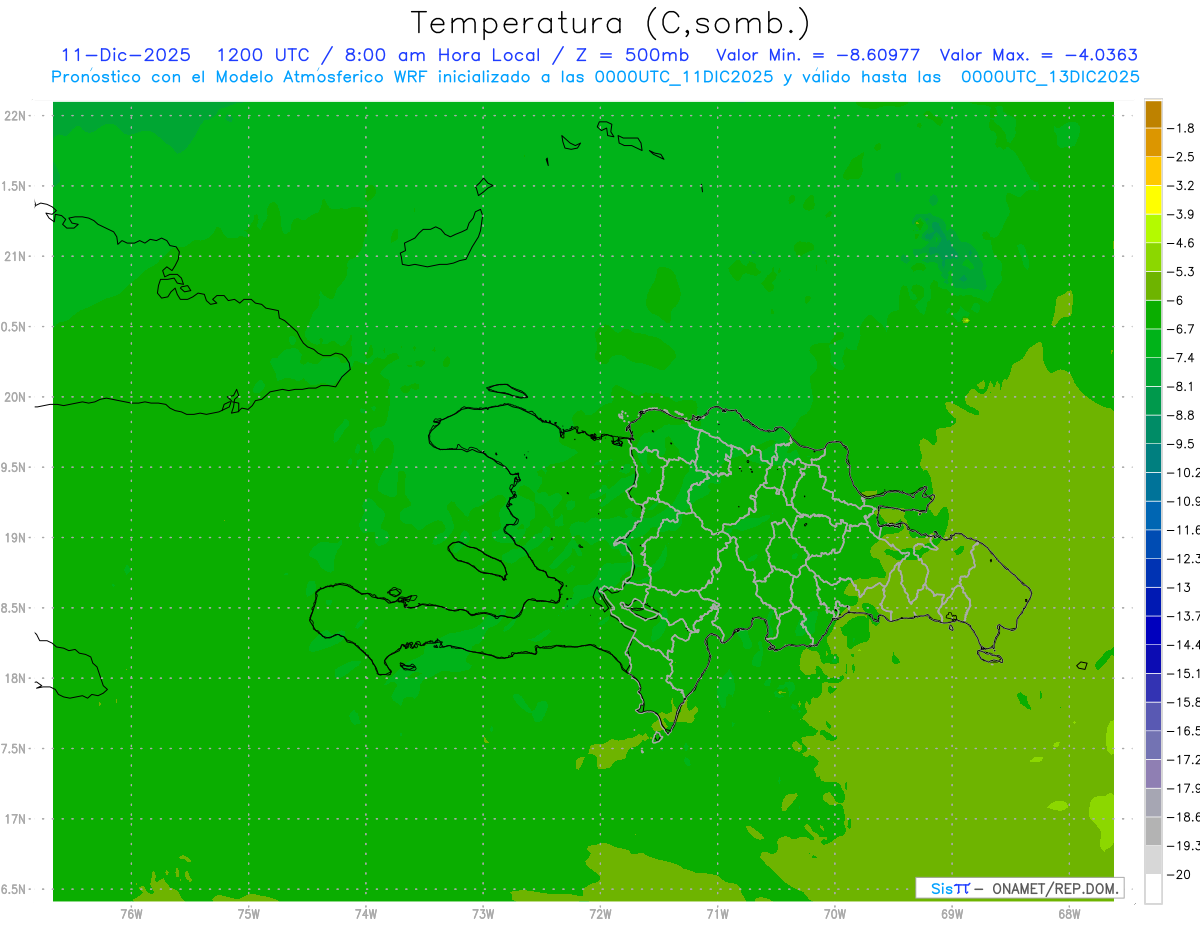Click the '-20' color scale value
The height and width of the screenshot is (927, 1200).
1179,875
